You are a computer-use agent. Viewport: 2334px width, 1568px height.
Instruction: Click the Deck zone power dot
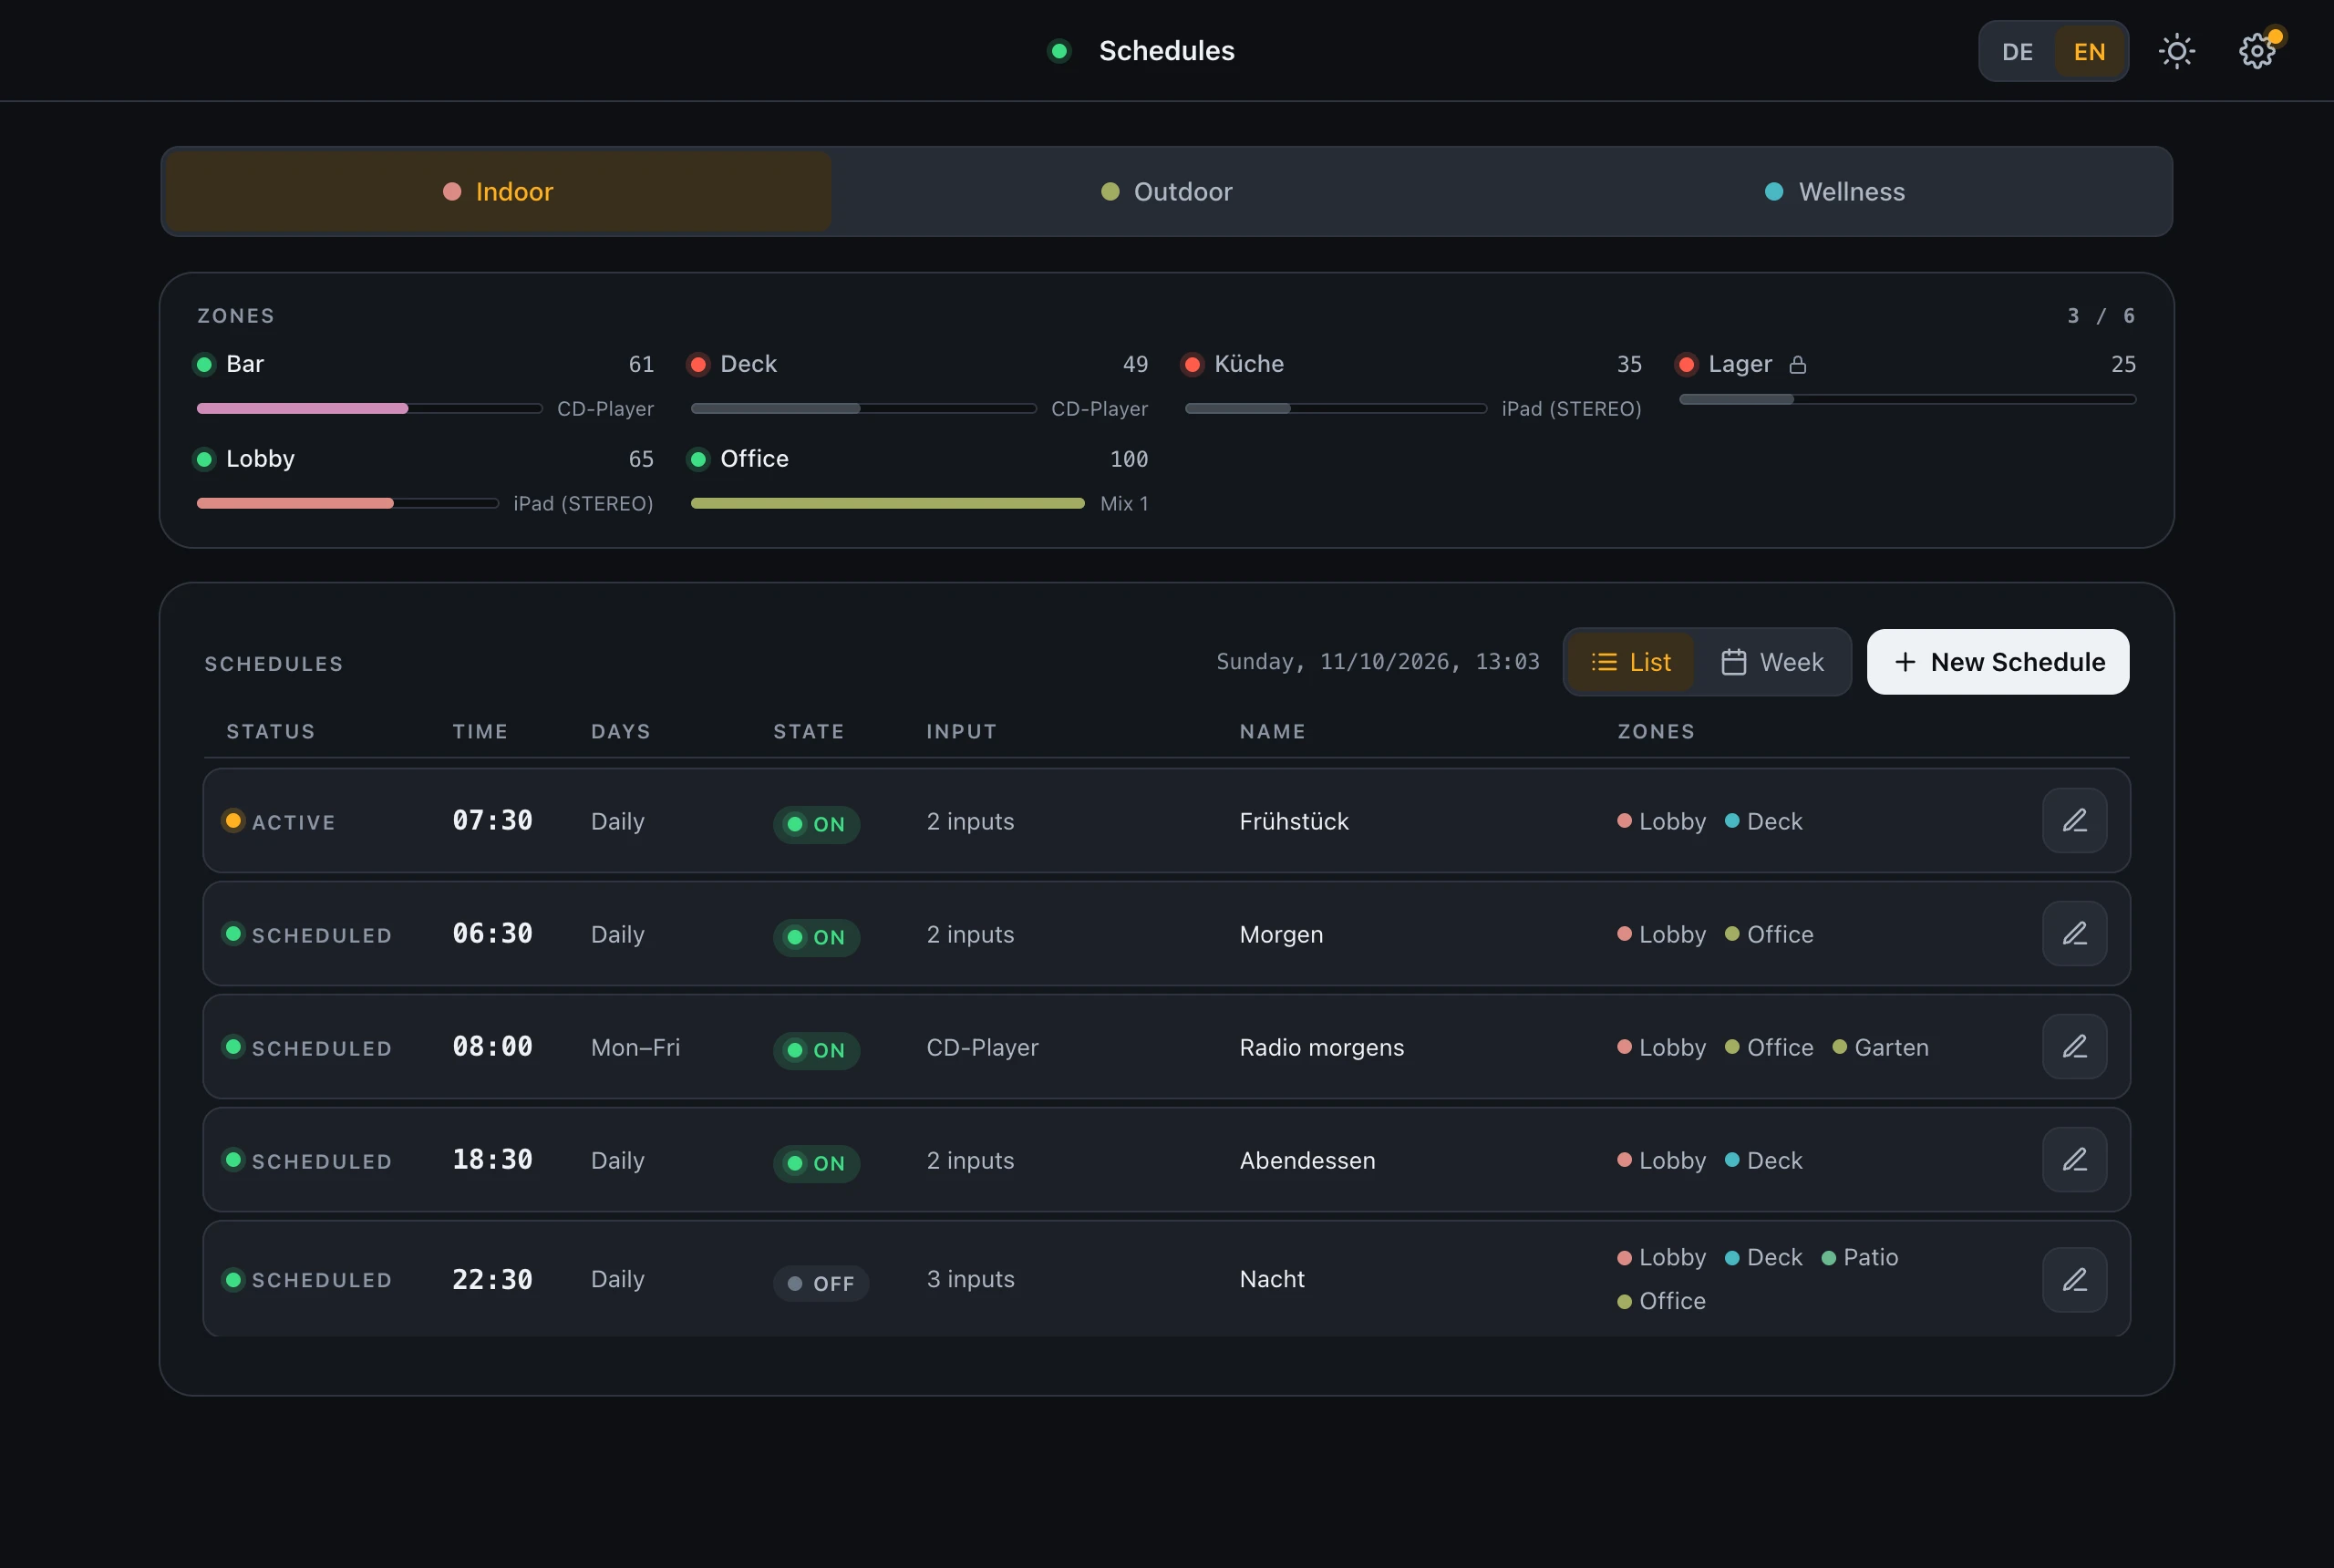698,364
